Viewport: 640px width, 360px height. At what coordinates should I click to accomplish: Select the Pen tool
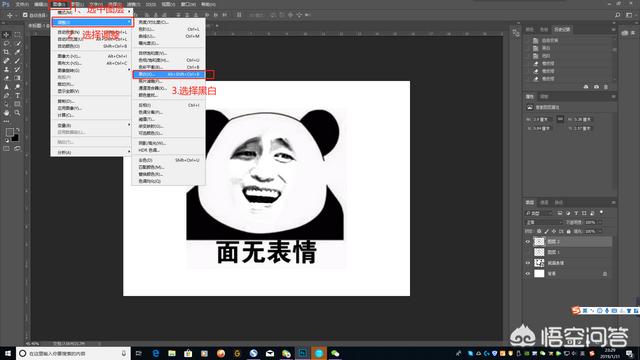(x=6, y=96)
